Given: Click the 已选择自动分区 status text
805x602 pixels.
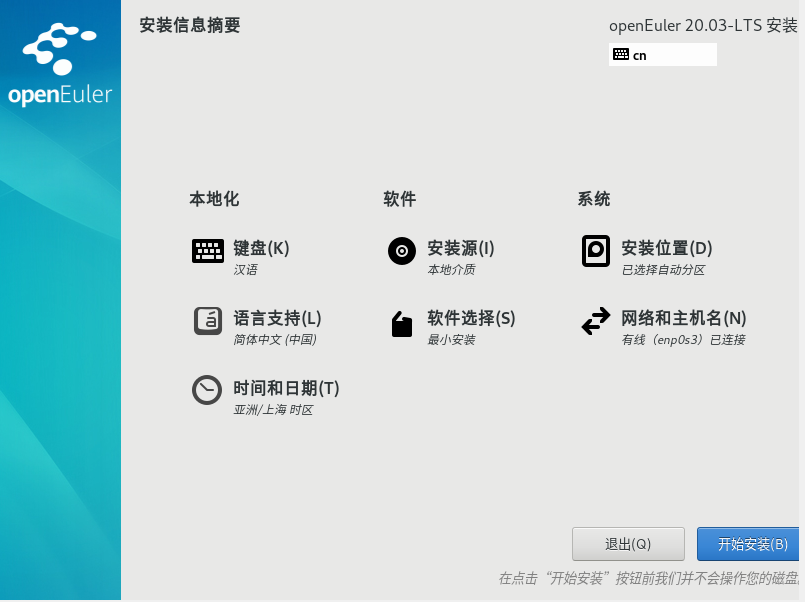Looking at the screenshot, I should click(663, 270).
